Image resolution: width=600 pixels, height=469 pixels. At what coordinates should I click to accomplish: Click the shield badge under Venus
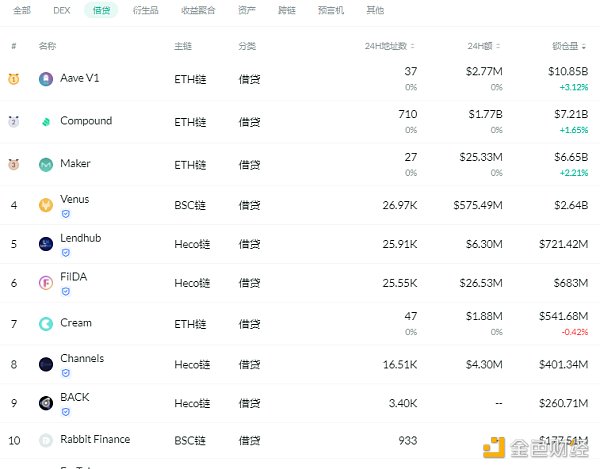click(x=66, y=213)
